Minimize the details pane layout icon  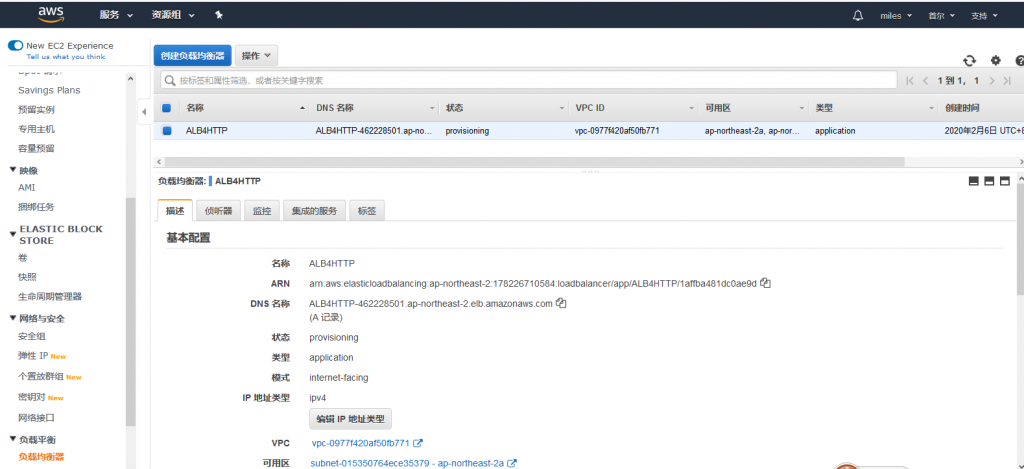(x=974, y=181)
